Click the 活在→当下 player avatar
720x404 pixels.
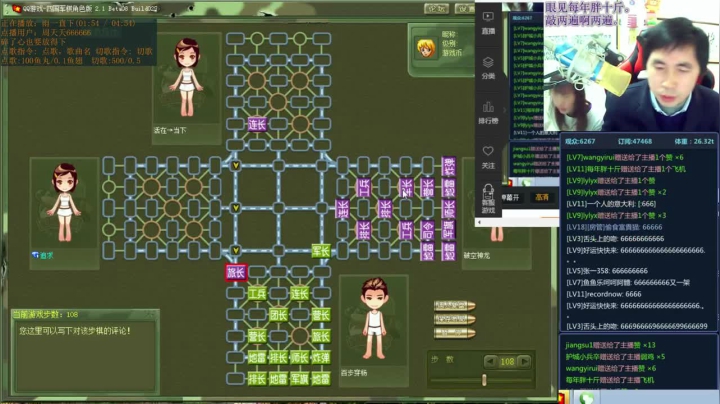tap(186, 77)
